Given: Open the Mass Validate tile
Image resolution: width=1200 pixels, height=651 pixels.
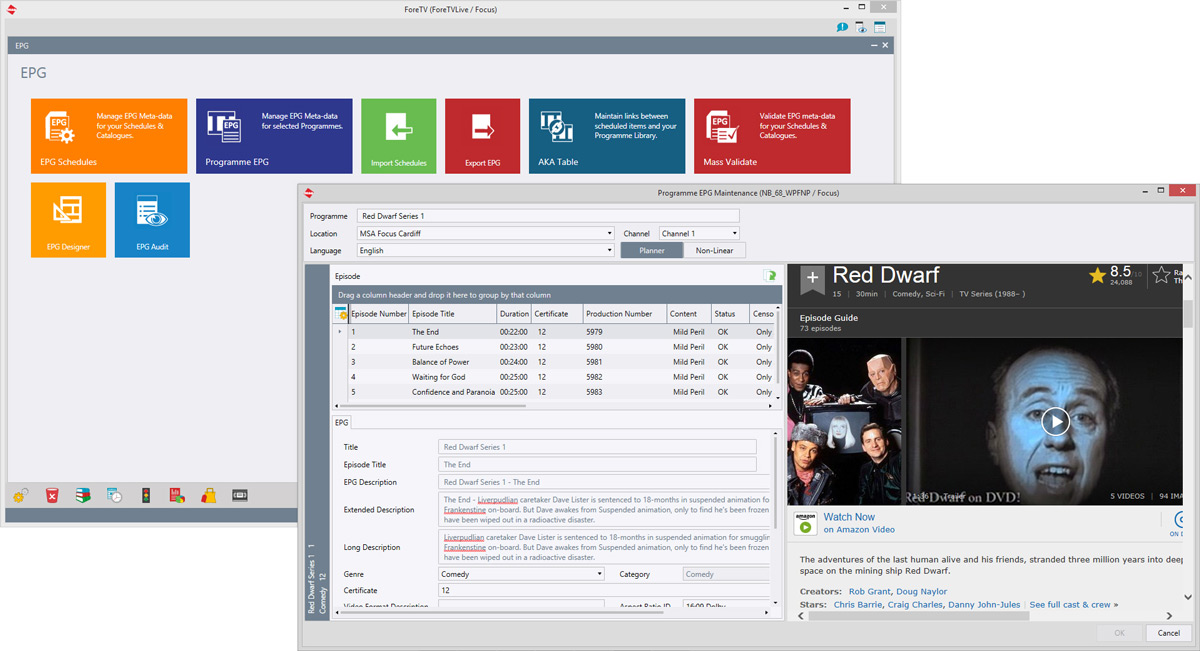Looking at the screenshot, I should click(x=772, y=136).
